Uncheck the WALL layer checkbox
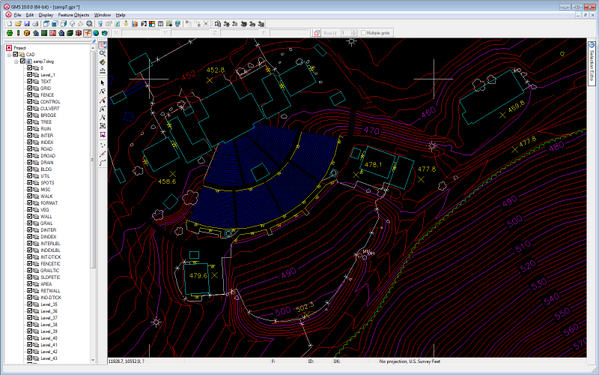Viewport: 599px width, 375px height. (29, 217)
